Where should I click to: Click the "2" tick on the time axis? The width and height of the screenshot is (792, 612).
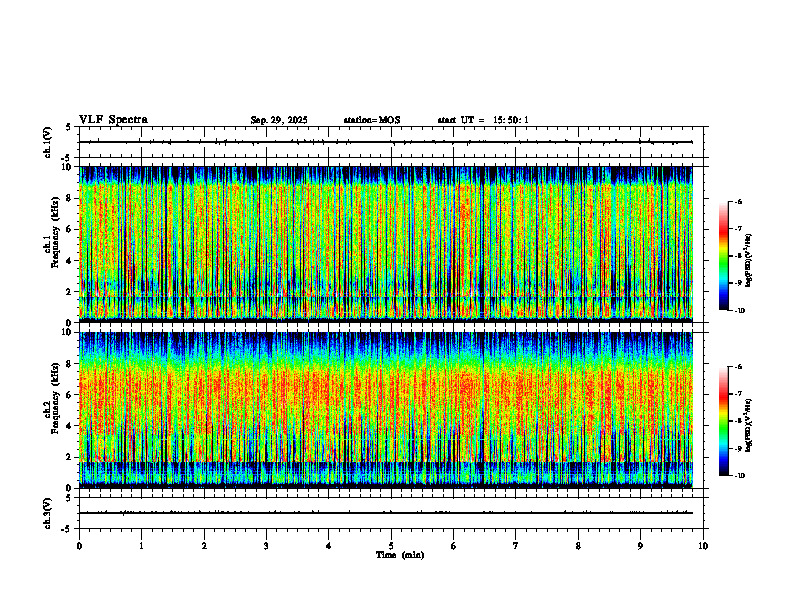coord(204,546)
